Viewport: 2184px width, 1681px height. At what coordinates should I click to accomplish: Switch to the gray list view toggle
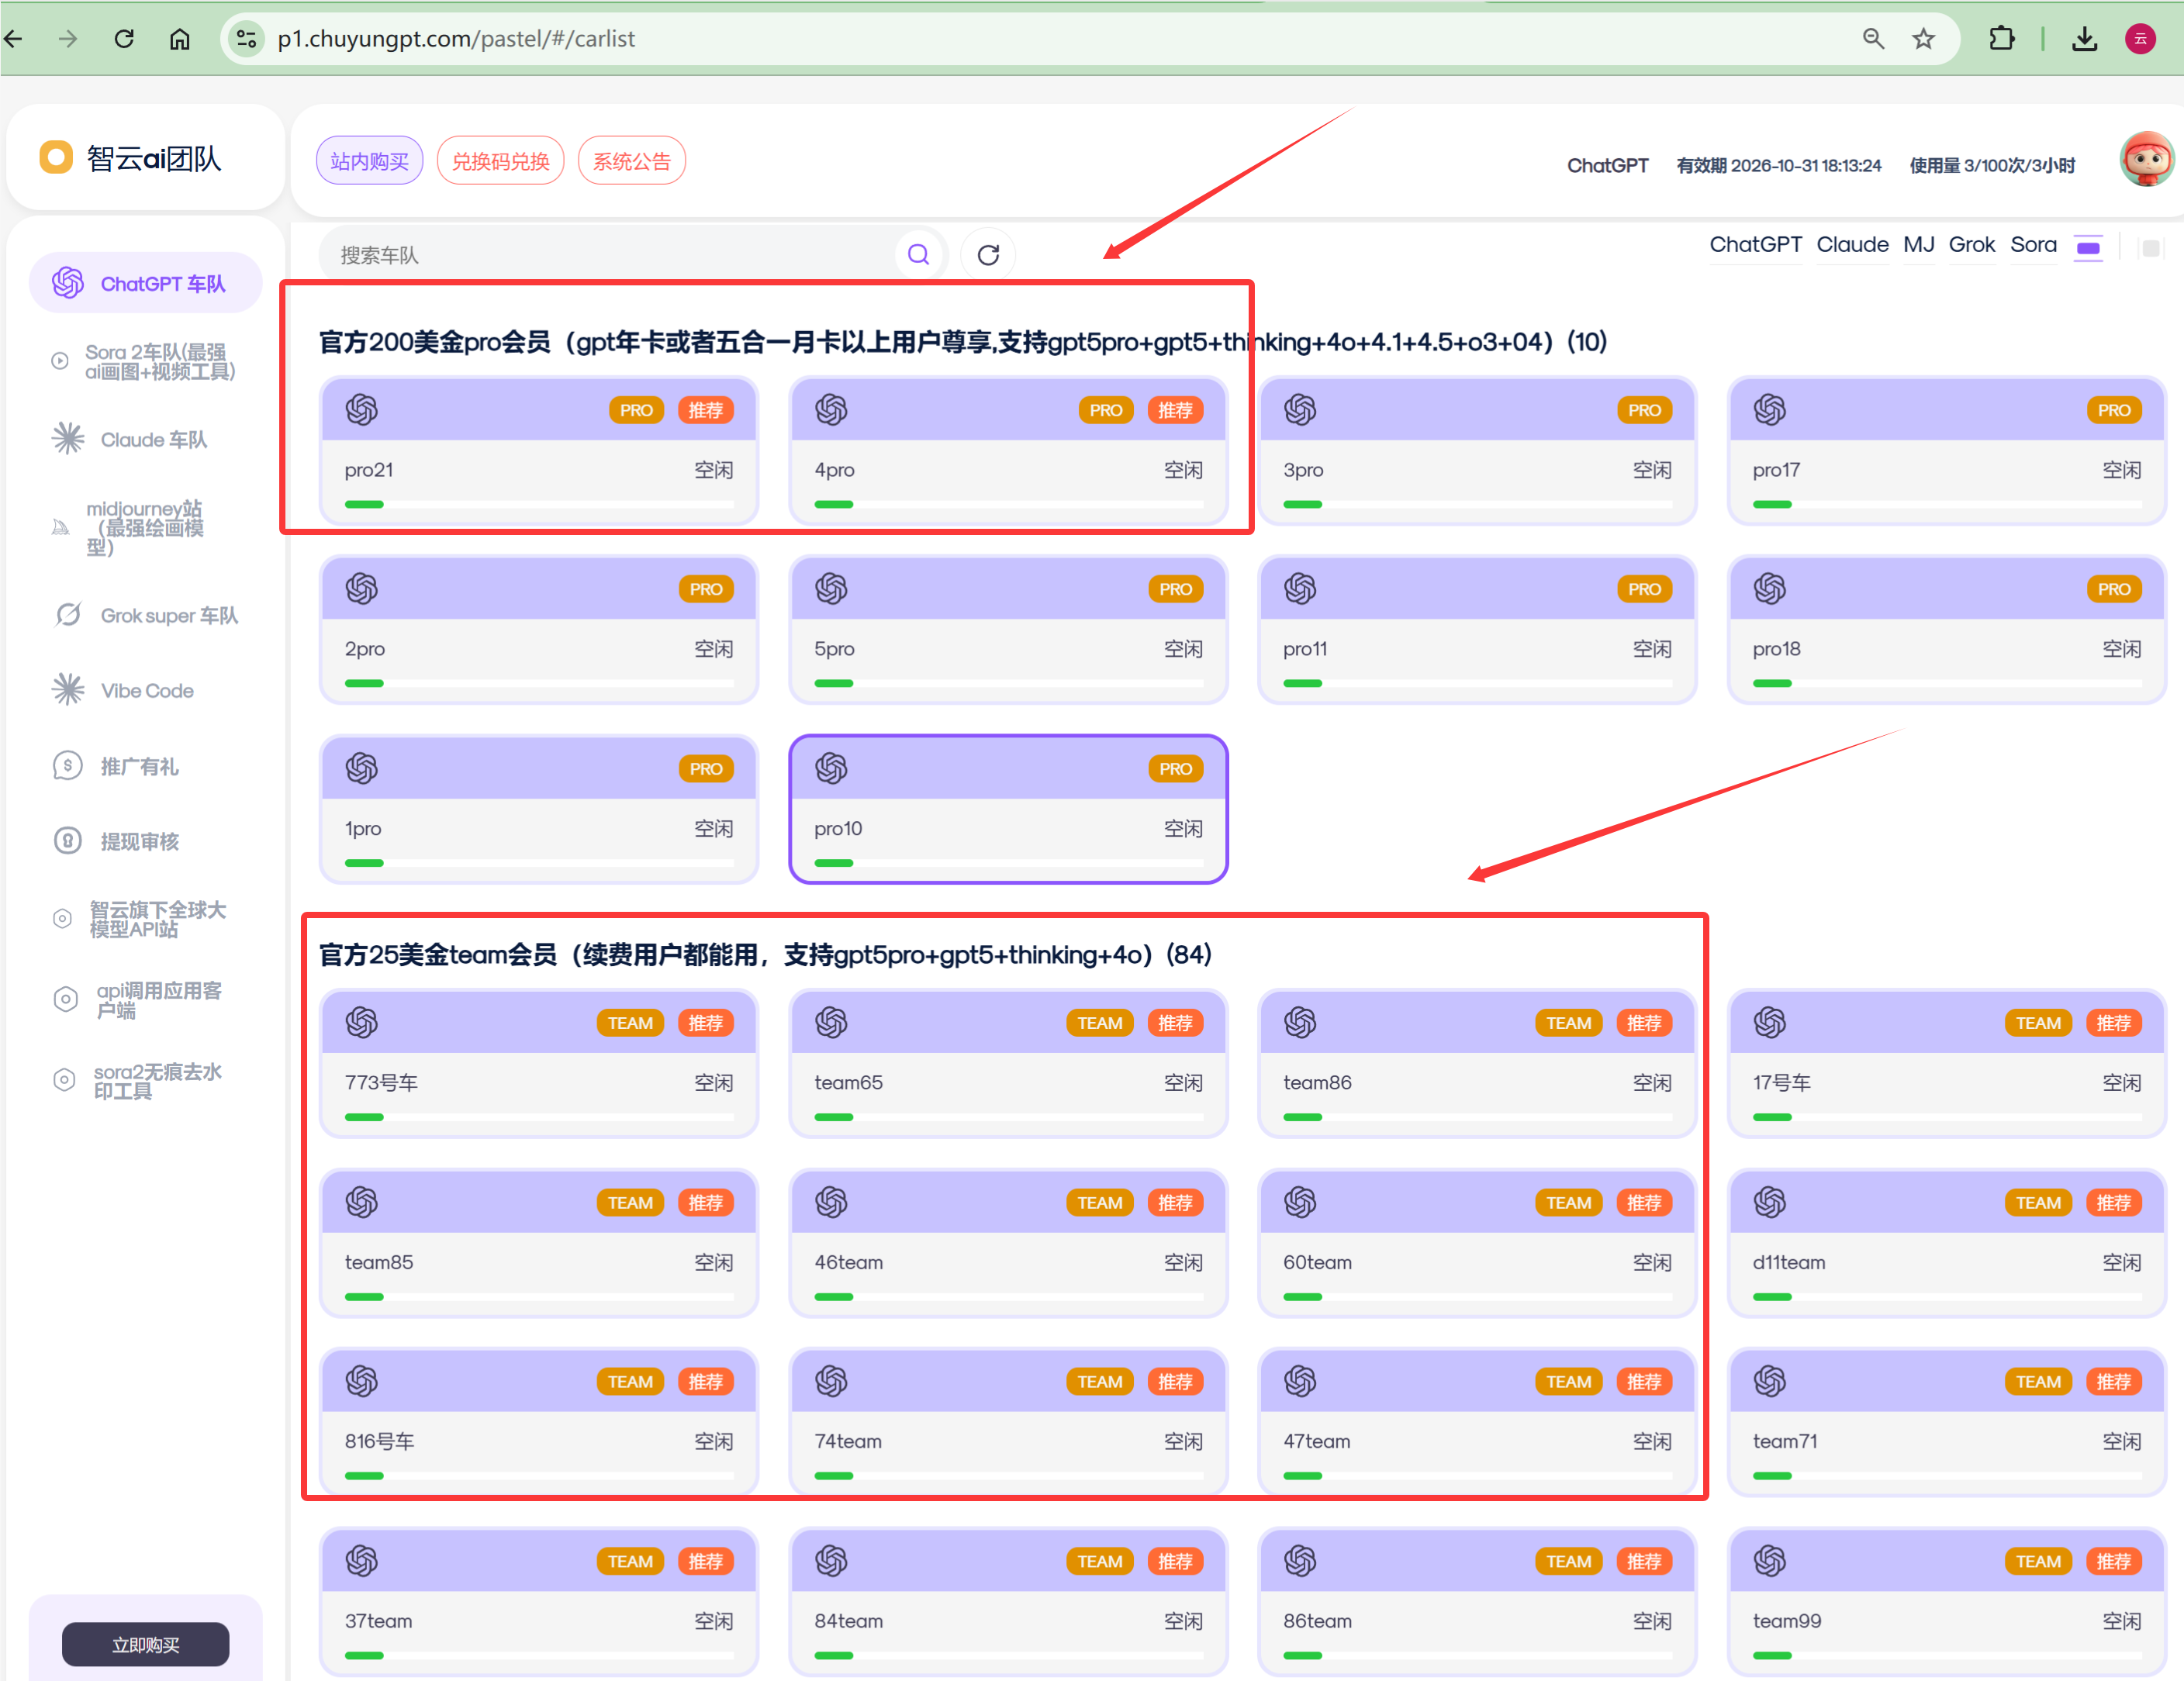[x=2150, y=247]
